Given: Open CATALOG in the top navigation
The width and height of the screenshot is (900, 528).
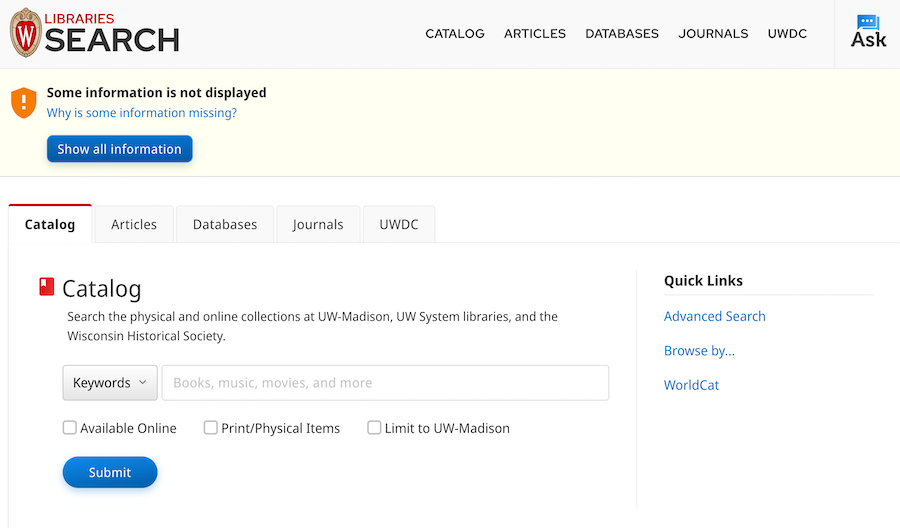Looking at the screenshot, I should (455, 34).
